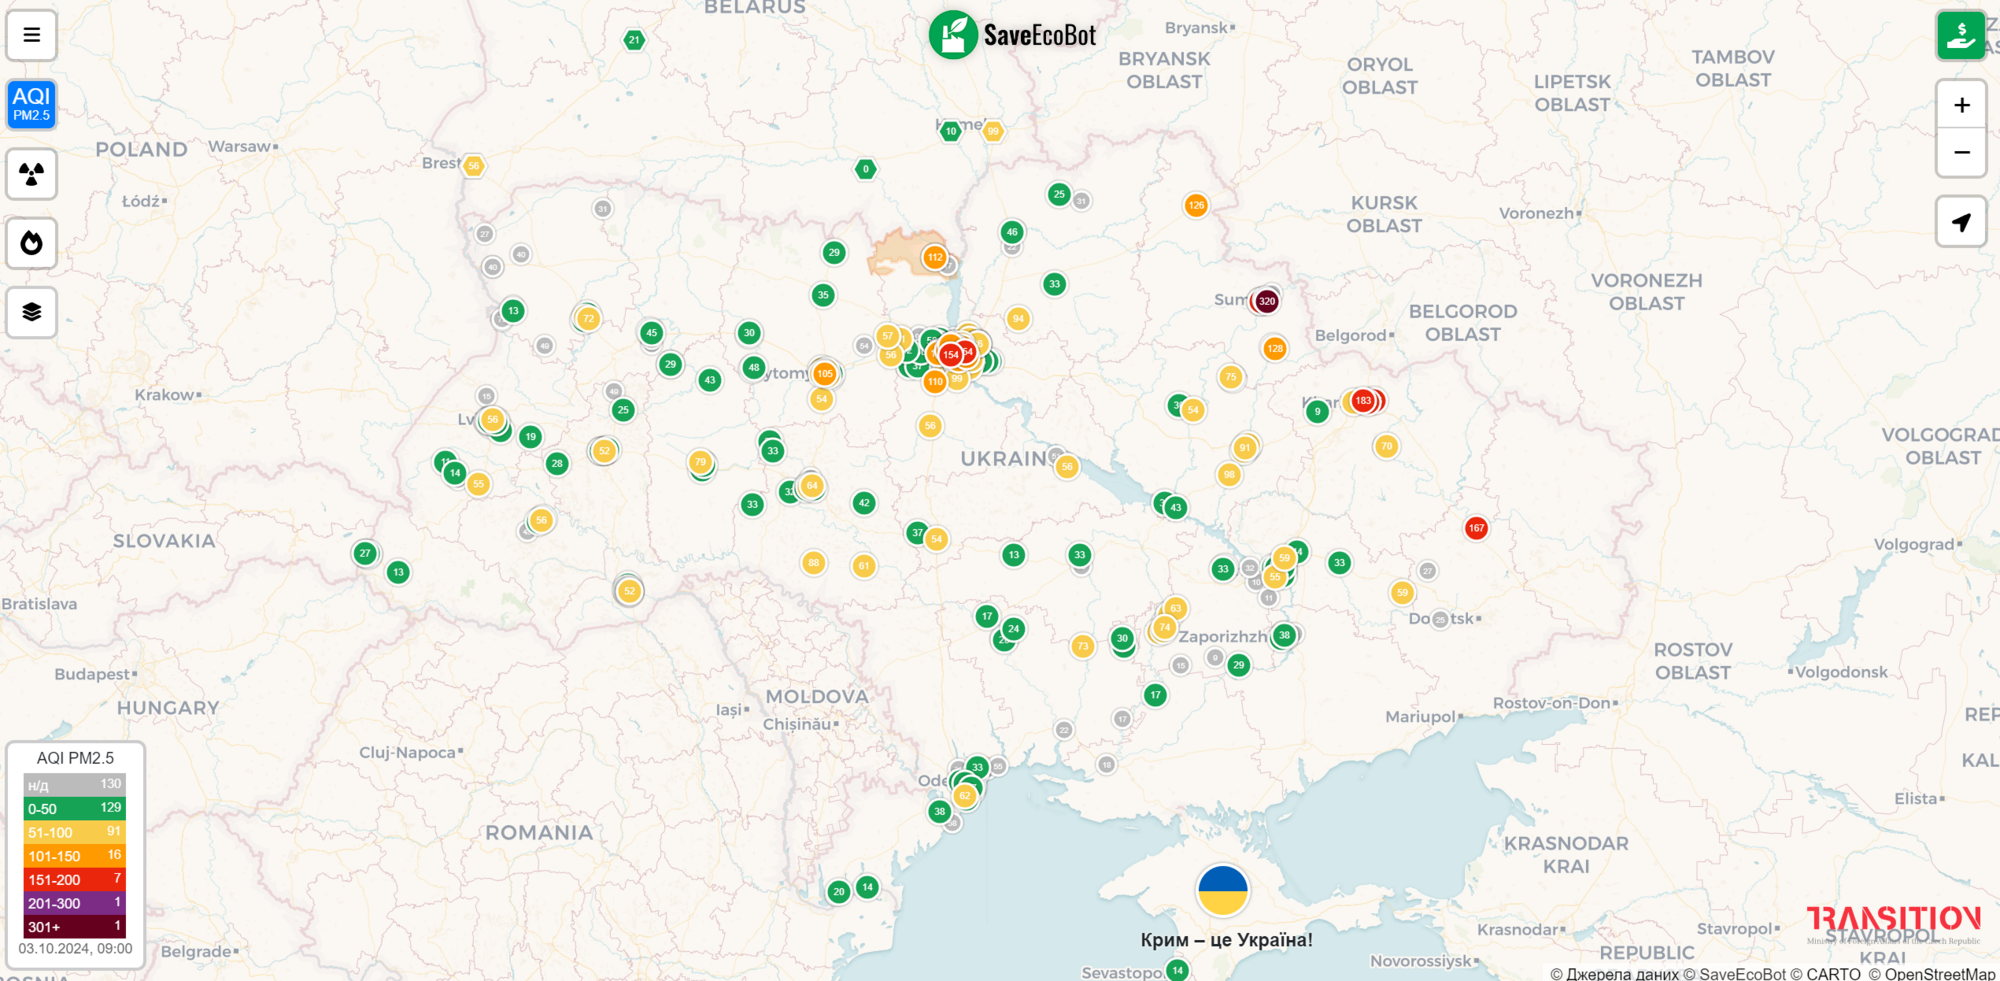Open the OpenStreetMap attribution link

pyautogui.click(x=1939, y=973)
